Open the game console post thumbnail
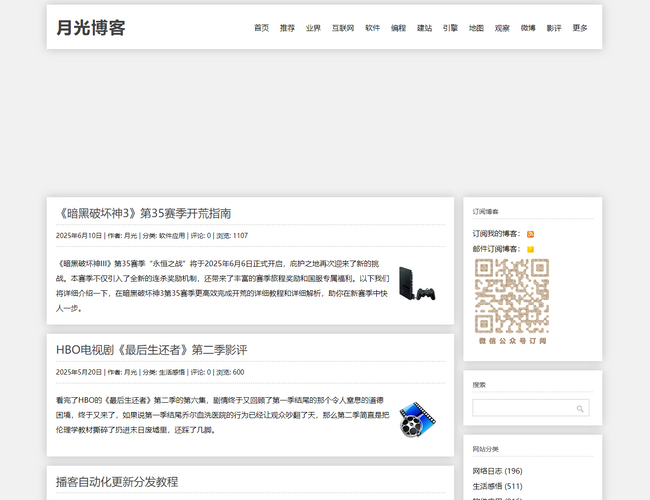The height and width of the screenshot is (500, 650). pyautogui.click(x=416, y=284)
